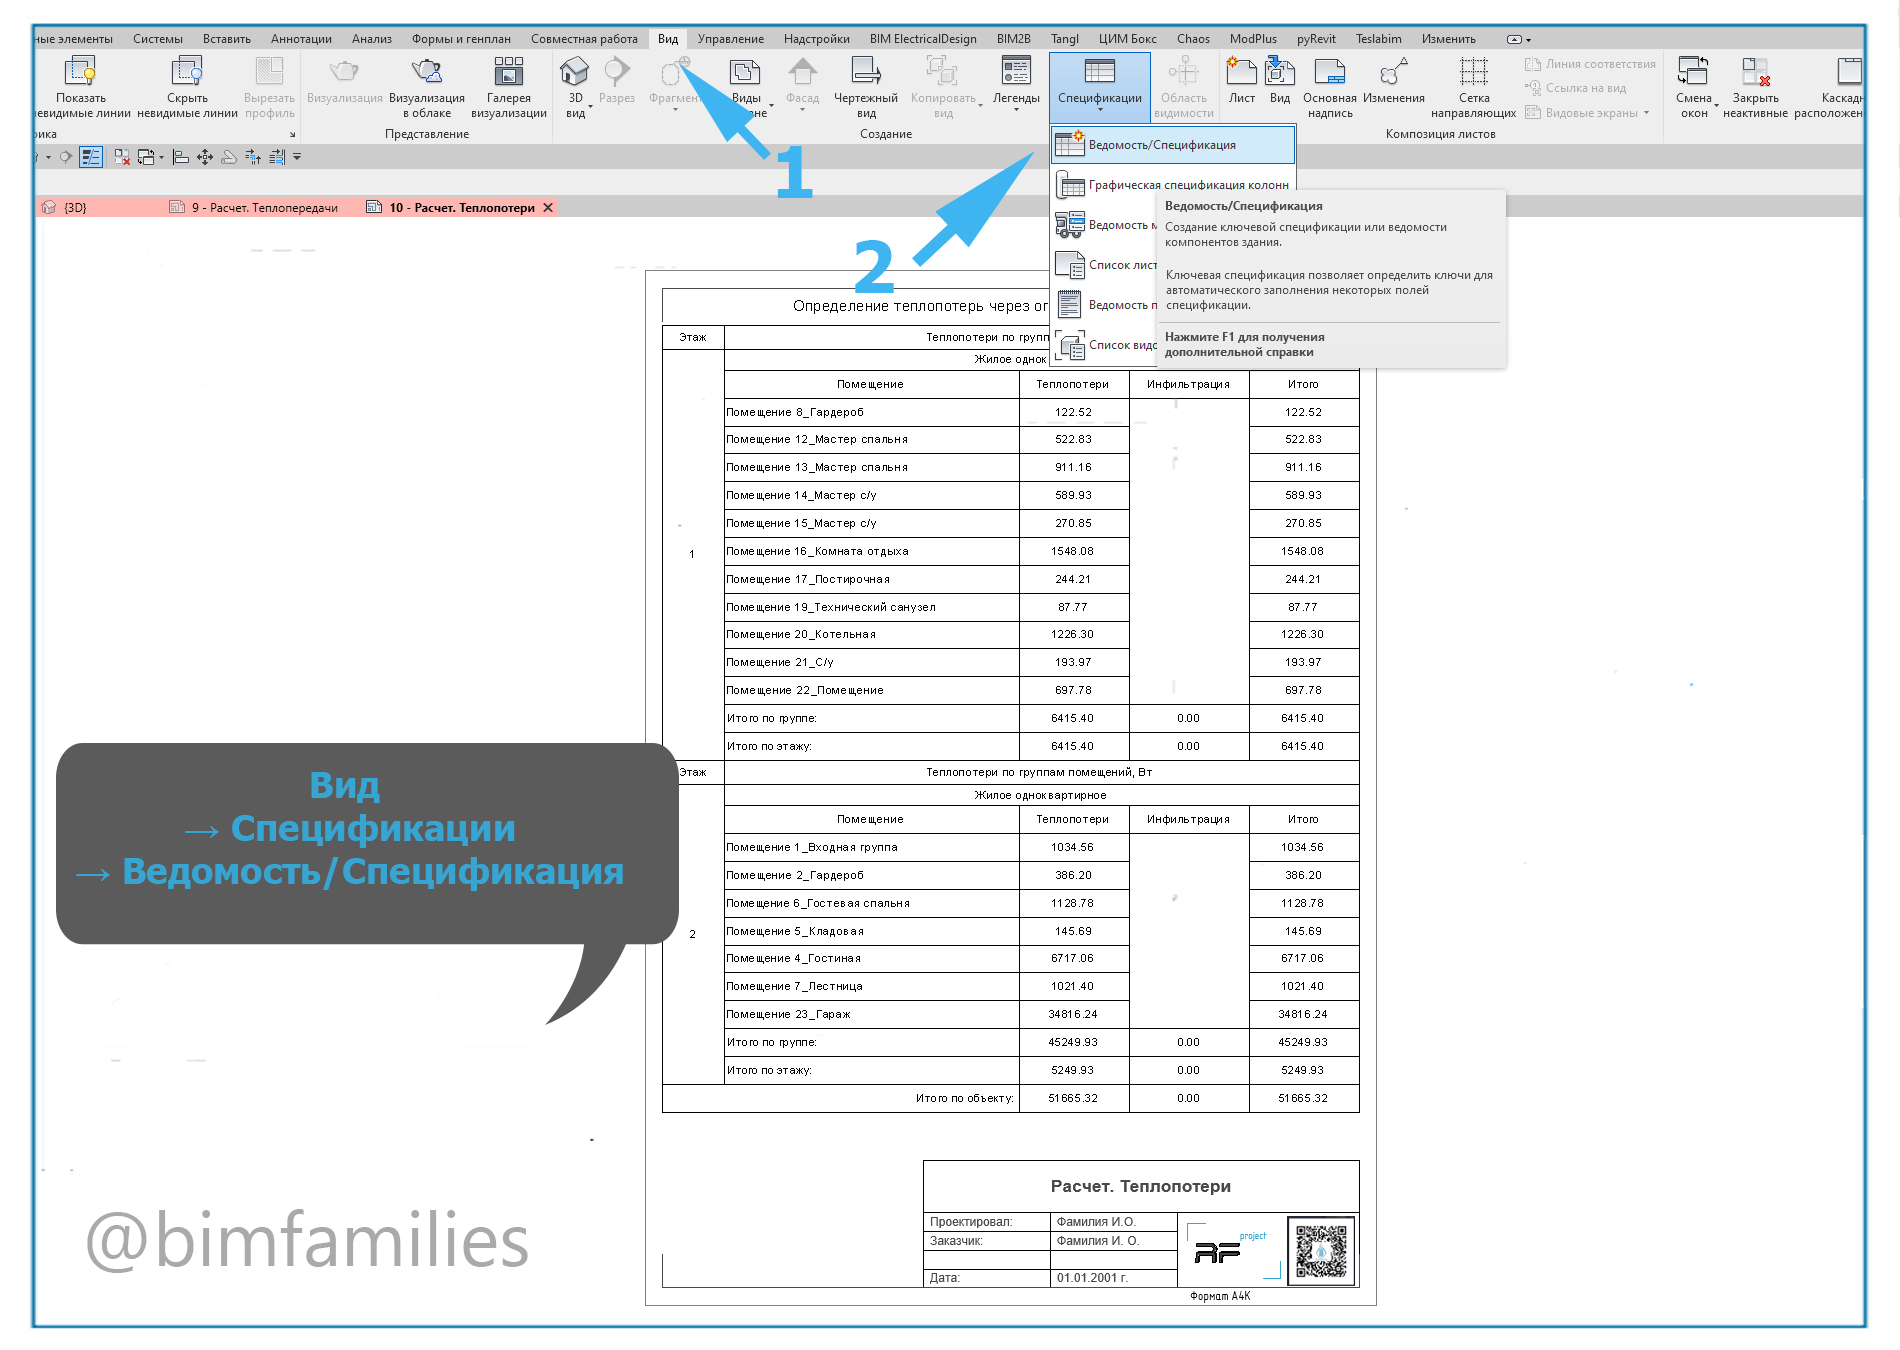Click the Guide grid (Сетка направляющих) tool
Image resolution: width=1900 pixels, height=1350 pixels.
[x=1473, y=87]
